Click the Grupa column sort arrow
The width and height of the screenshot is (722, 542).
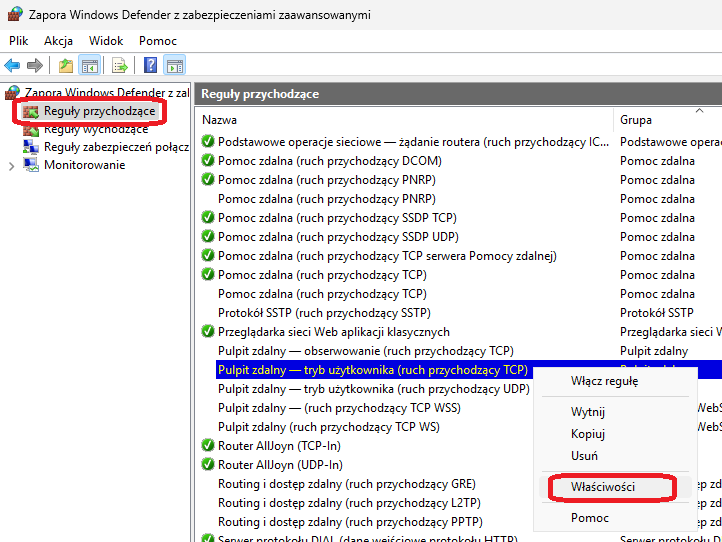tap(699, 110)
